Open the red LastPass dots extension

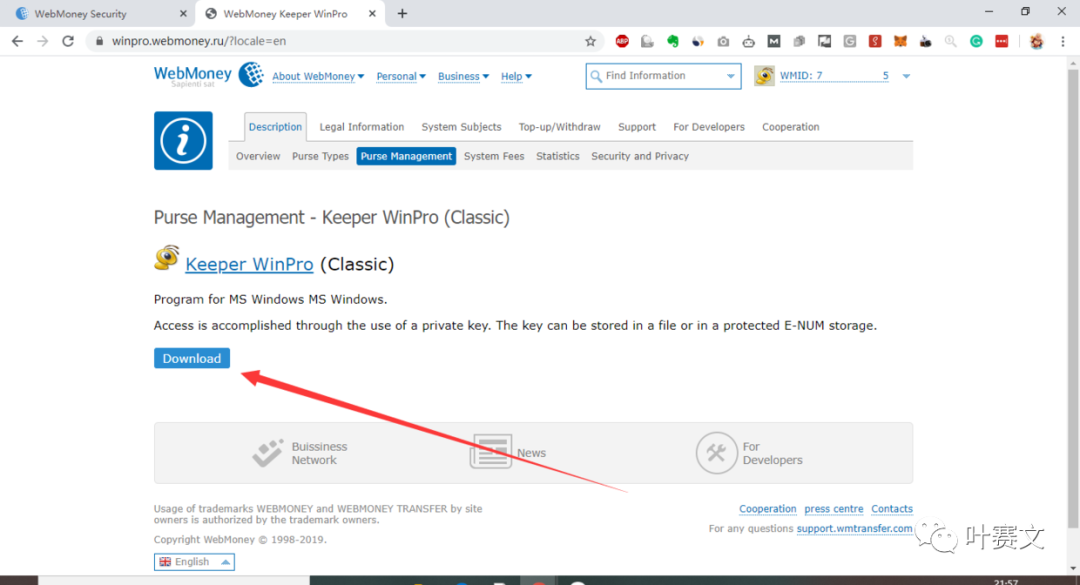(x=1001, y=41)
